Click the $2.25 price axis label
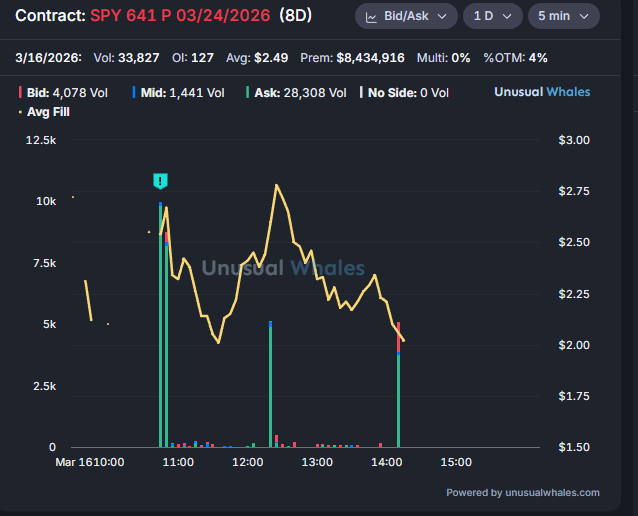This screenshot has height=516, width=638. tap(574, 294)
